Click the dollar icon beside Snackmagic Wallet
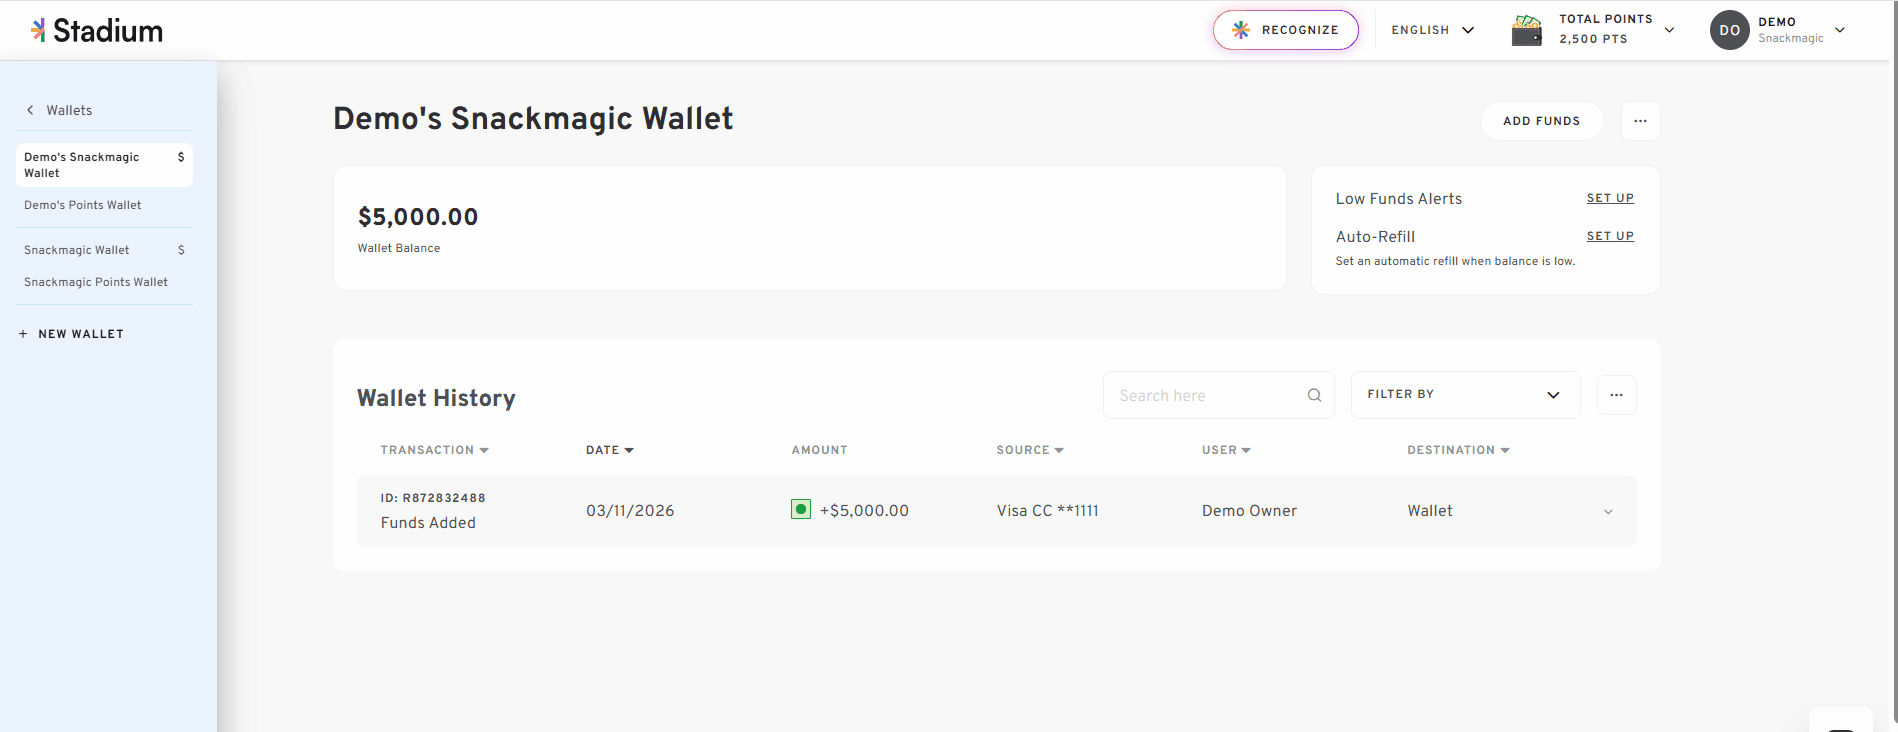The height and width of the screenshot is (732, 1898). coord(181,250)
